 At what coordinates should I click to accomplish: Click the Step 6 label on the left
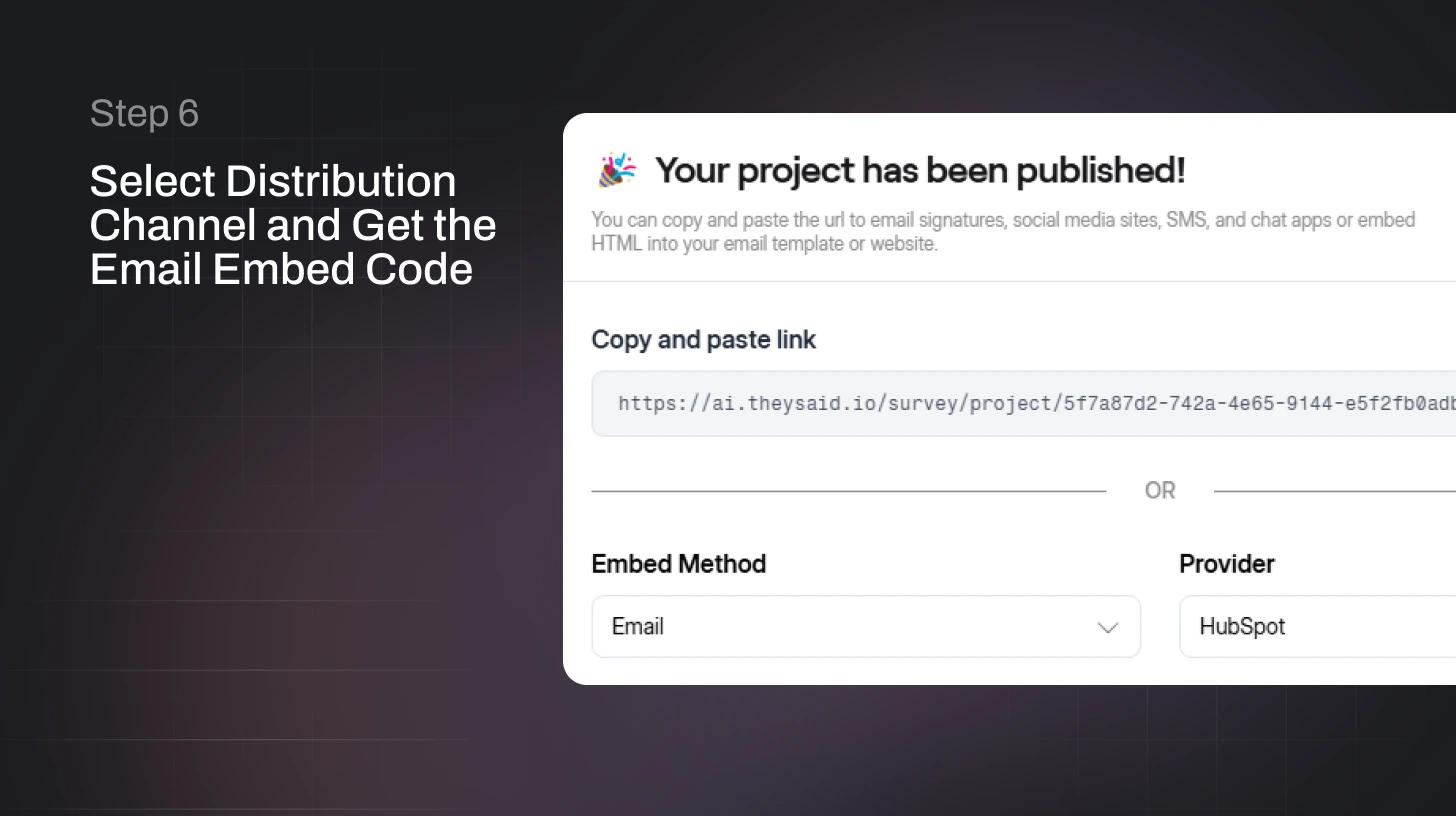144,113
